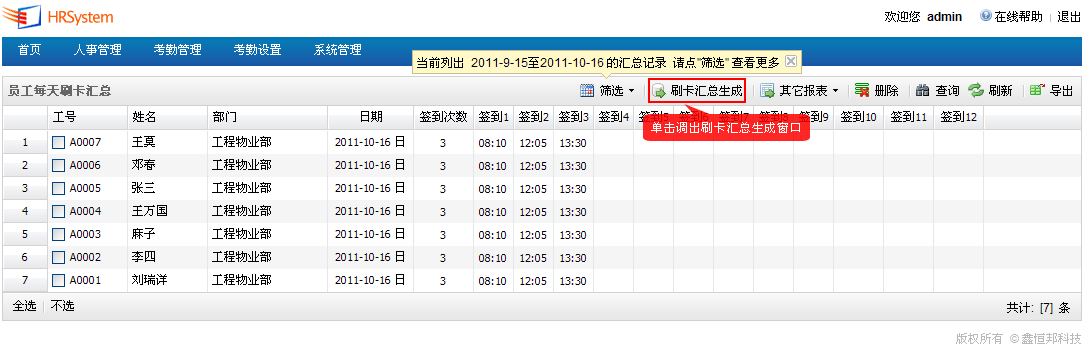Click the 筛选 calendar filter icon
The image size is (1085, 362).
587,91
